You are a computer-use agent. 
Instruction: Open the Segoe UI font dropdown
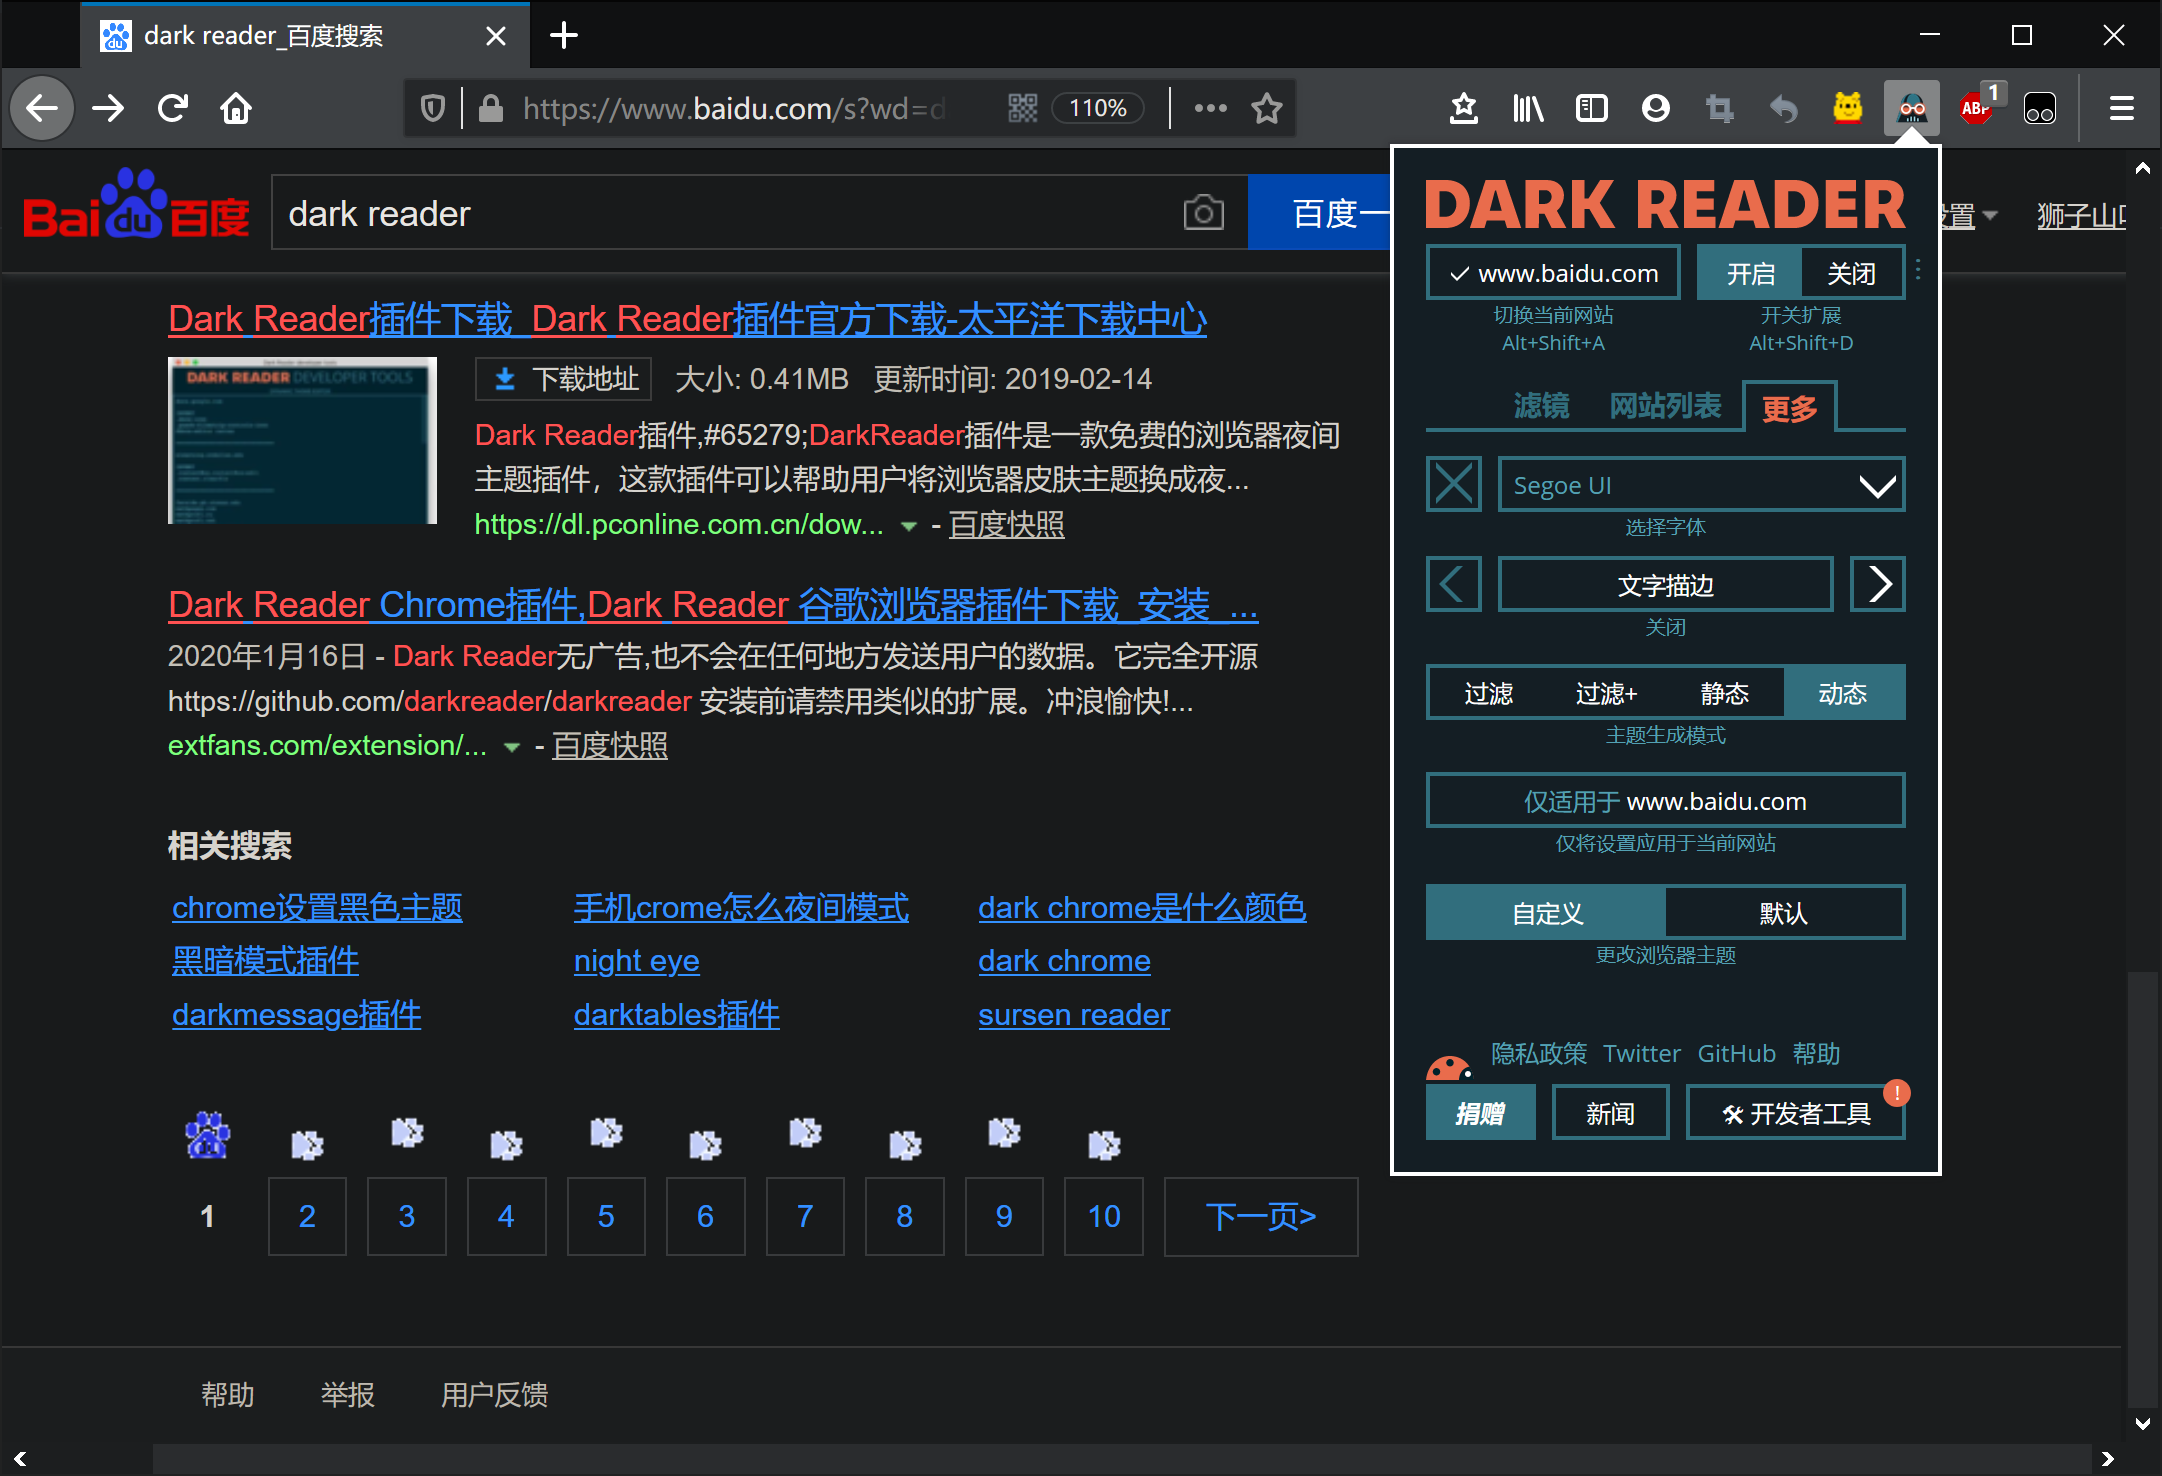1701,485
